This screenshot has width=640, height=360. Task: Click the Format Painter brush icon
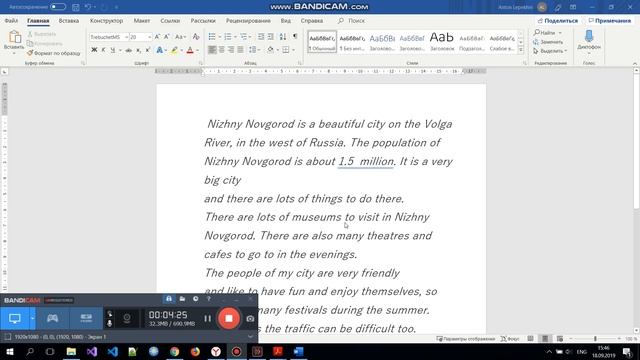click(x=30, y=53)
